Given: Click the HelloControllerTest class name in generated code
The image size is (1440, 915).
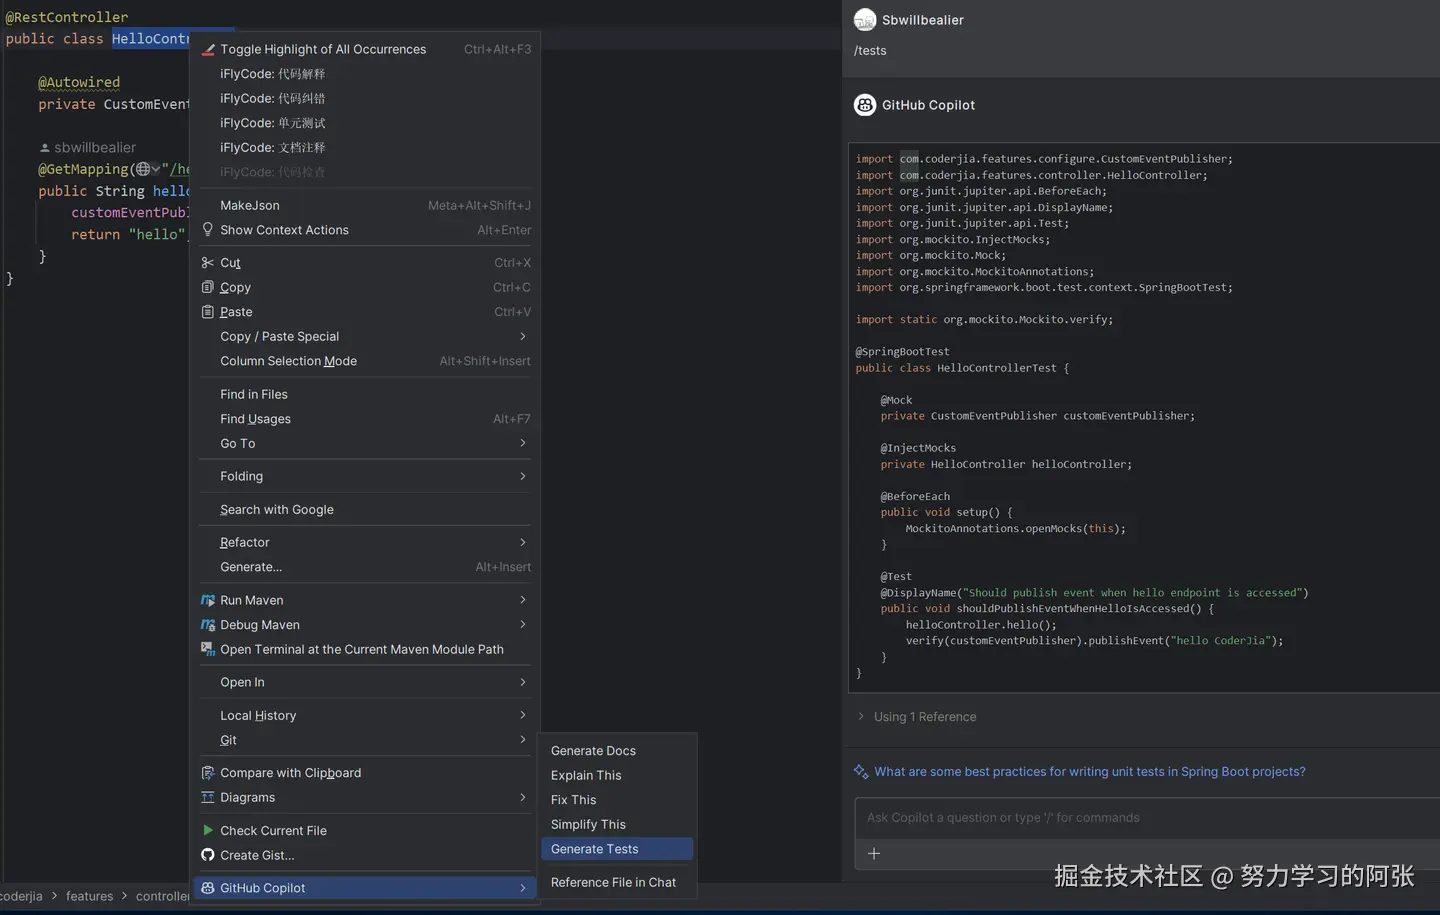Looking at the screenshot, I should [996, 368].
